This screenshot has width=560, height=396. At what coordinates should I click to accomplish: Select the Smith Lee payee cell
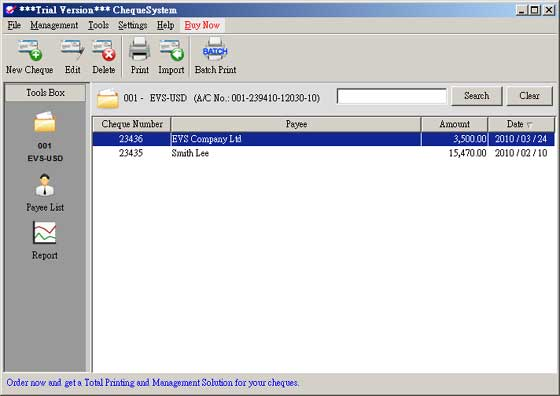[296, 153]
